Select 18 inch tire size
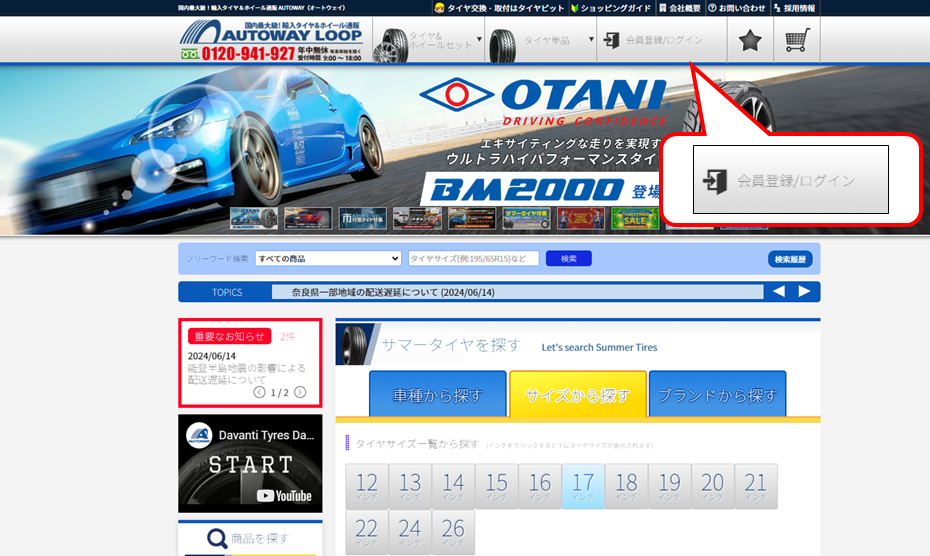Viewport: 930px width, 556px height. click(x=626, y=487)
